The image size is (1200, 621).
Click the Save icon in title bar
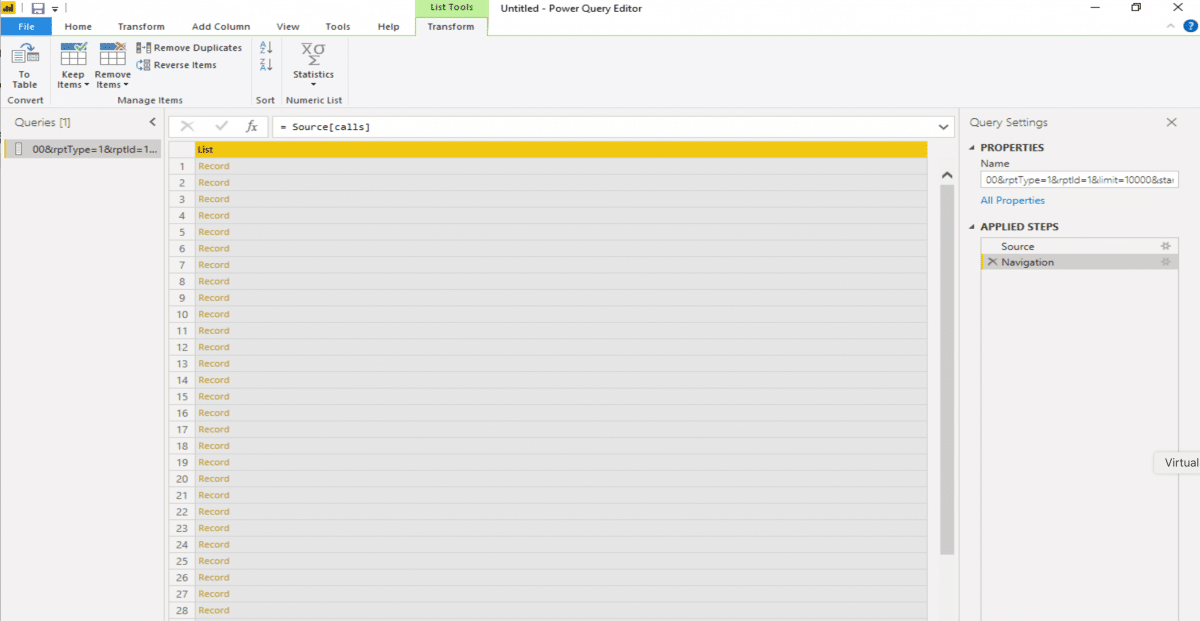(37, 8)
